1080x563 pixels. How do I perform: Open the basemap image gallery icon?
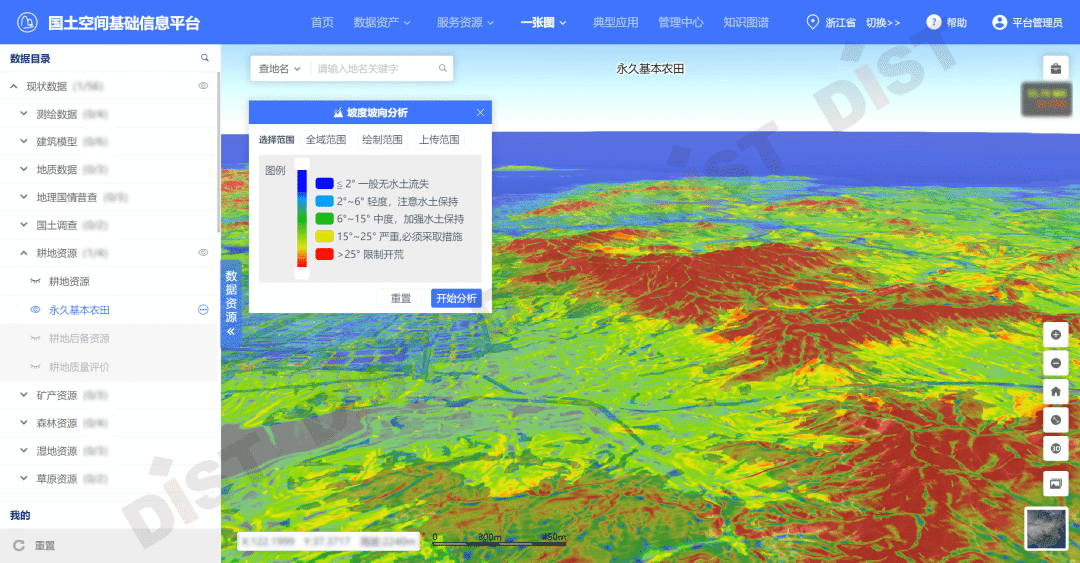click(x=1055, y=484)
